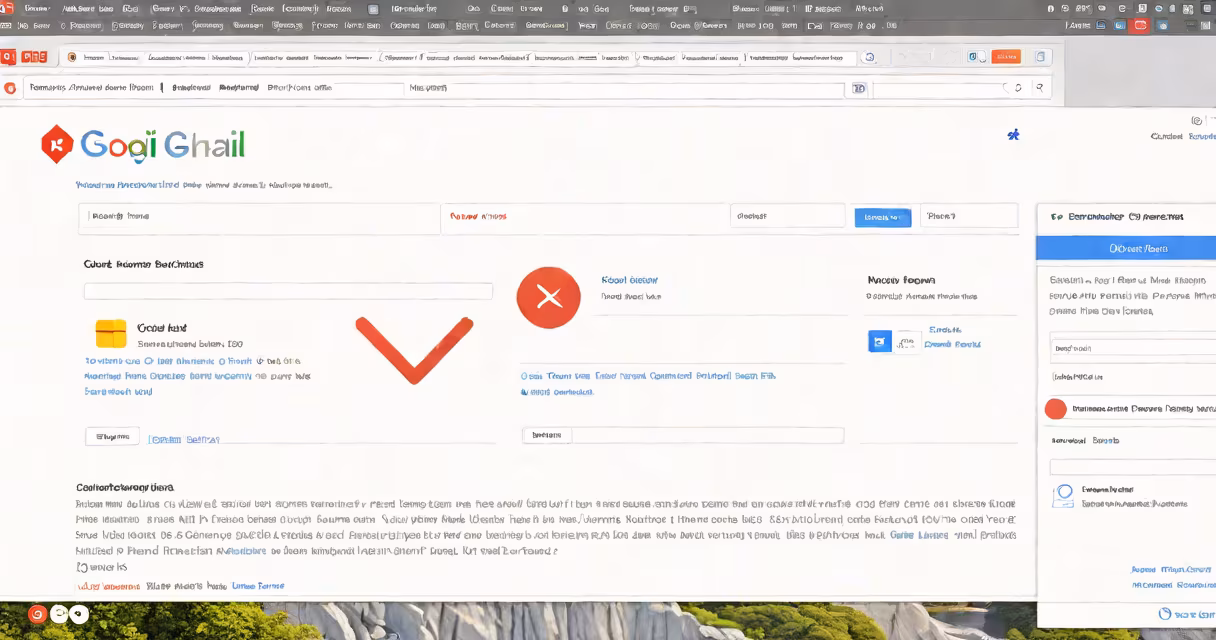Click the empty input in the side panel

pyautogui.click(x=1132, y=467)
